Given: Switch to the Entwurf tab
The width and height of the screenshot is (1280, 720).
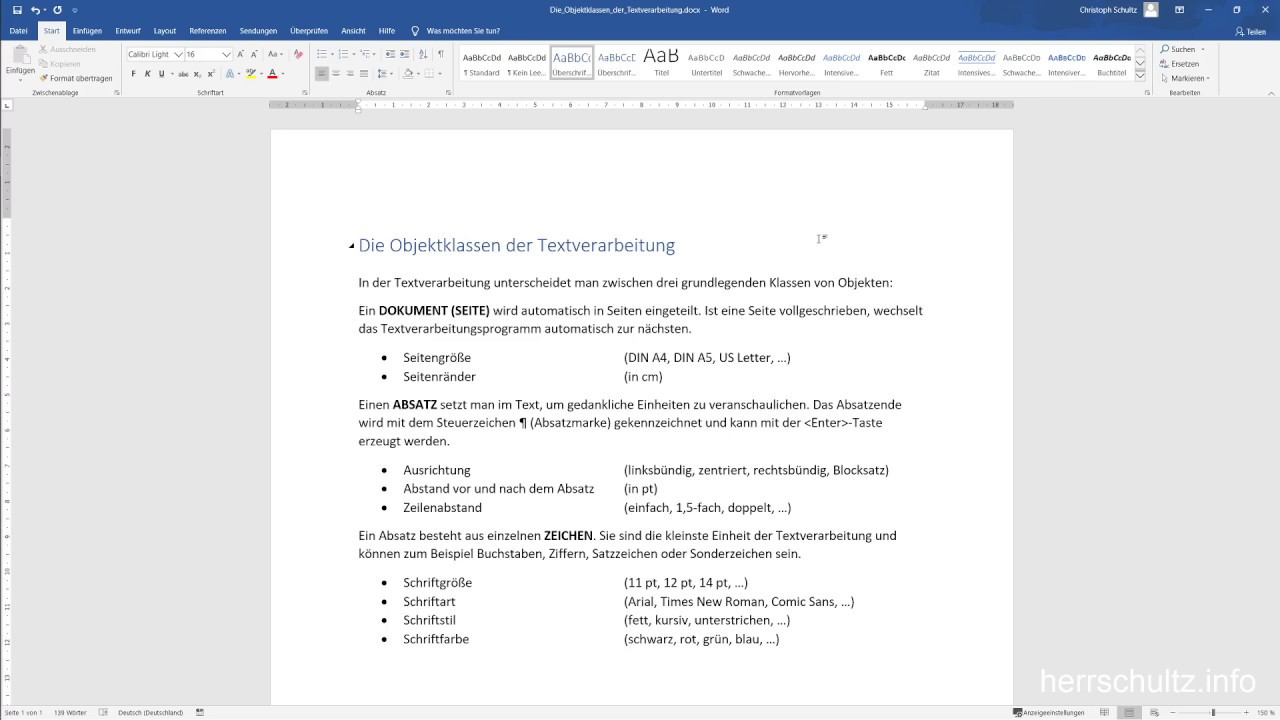Looking at the screenshot, I should click(x=128, y=31).
